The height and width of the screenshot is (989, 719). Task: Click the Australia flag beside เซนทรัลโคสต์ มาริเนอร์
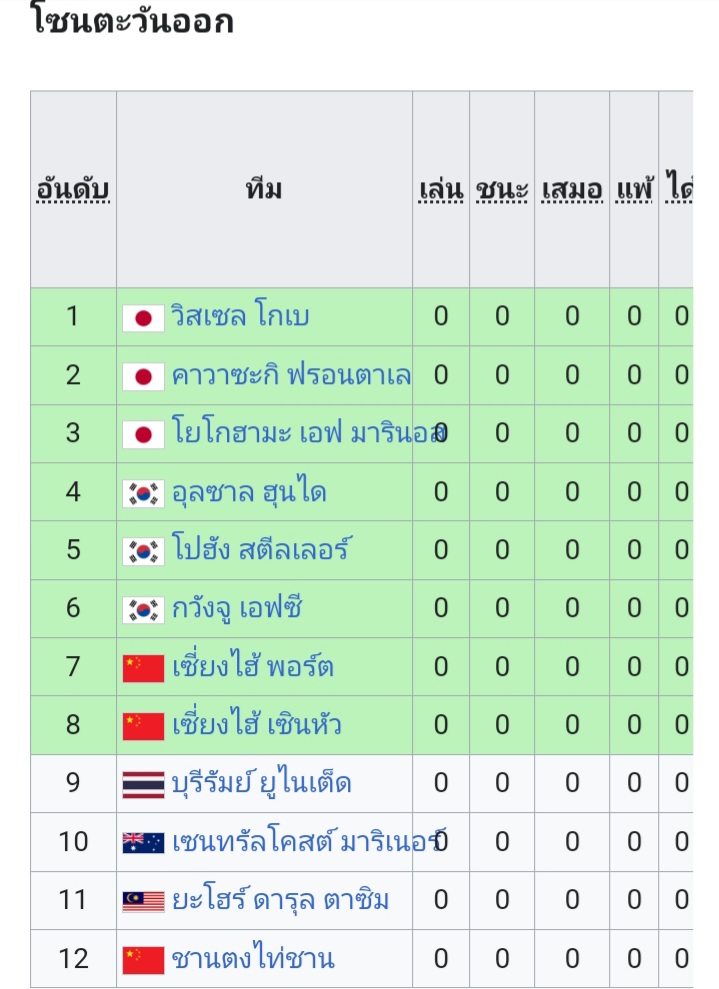[x=143, y=843]
